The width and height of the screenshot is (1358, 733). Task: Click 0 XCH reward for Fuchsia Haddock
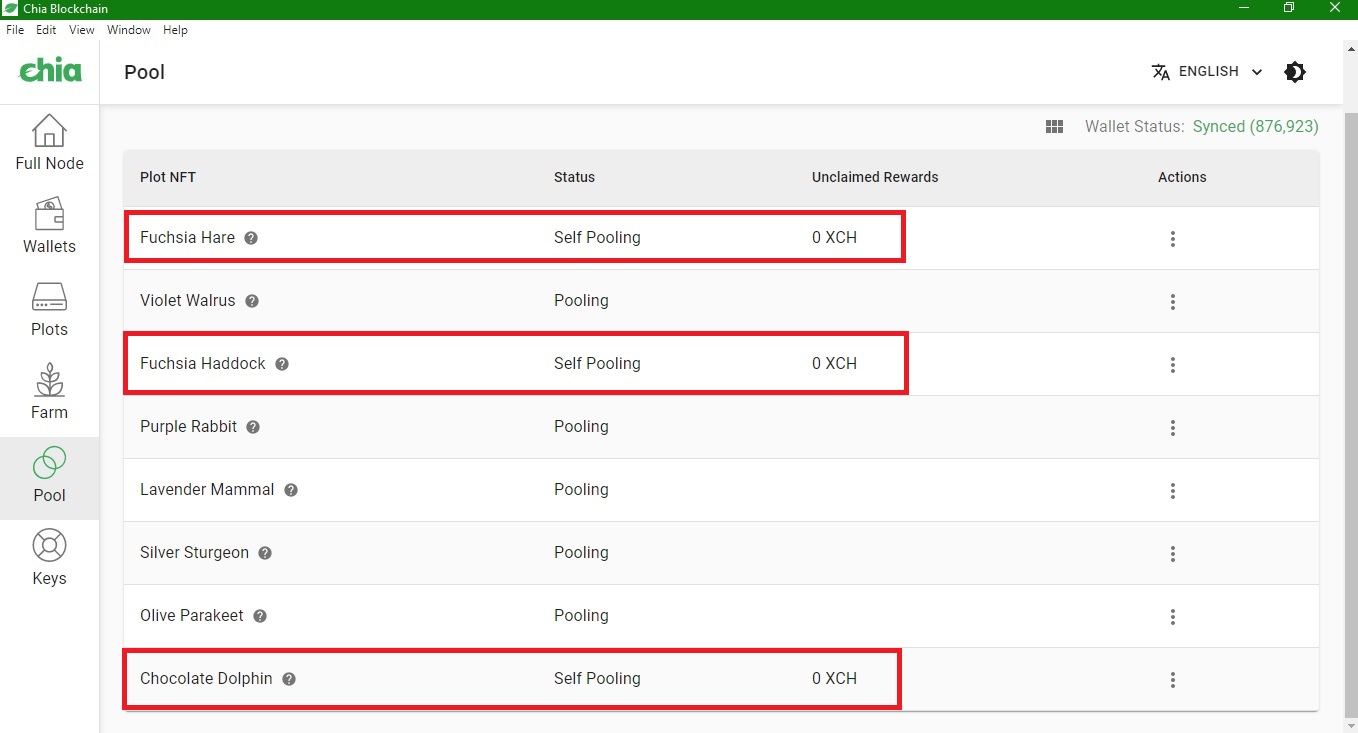click(834, 364)
